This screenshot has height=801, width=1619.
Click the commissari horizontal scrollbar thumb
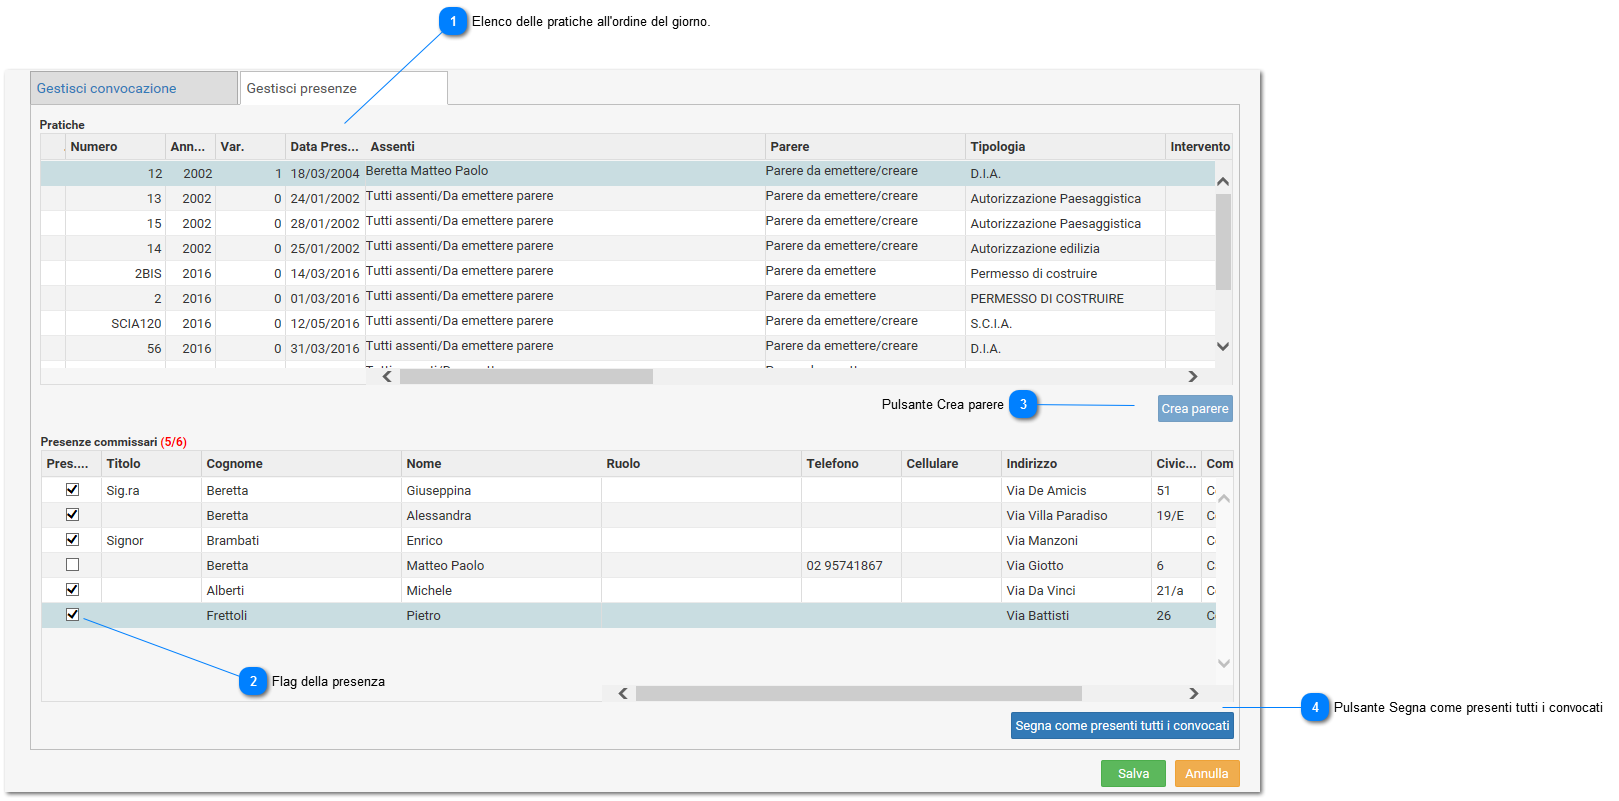[x=859, y=693]
